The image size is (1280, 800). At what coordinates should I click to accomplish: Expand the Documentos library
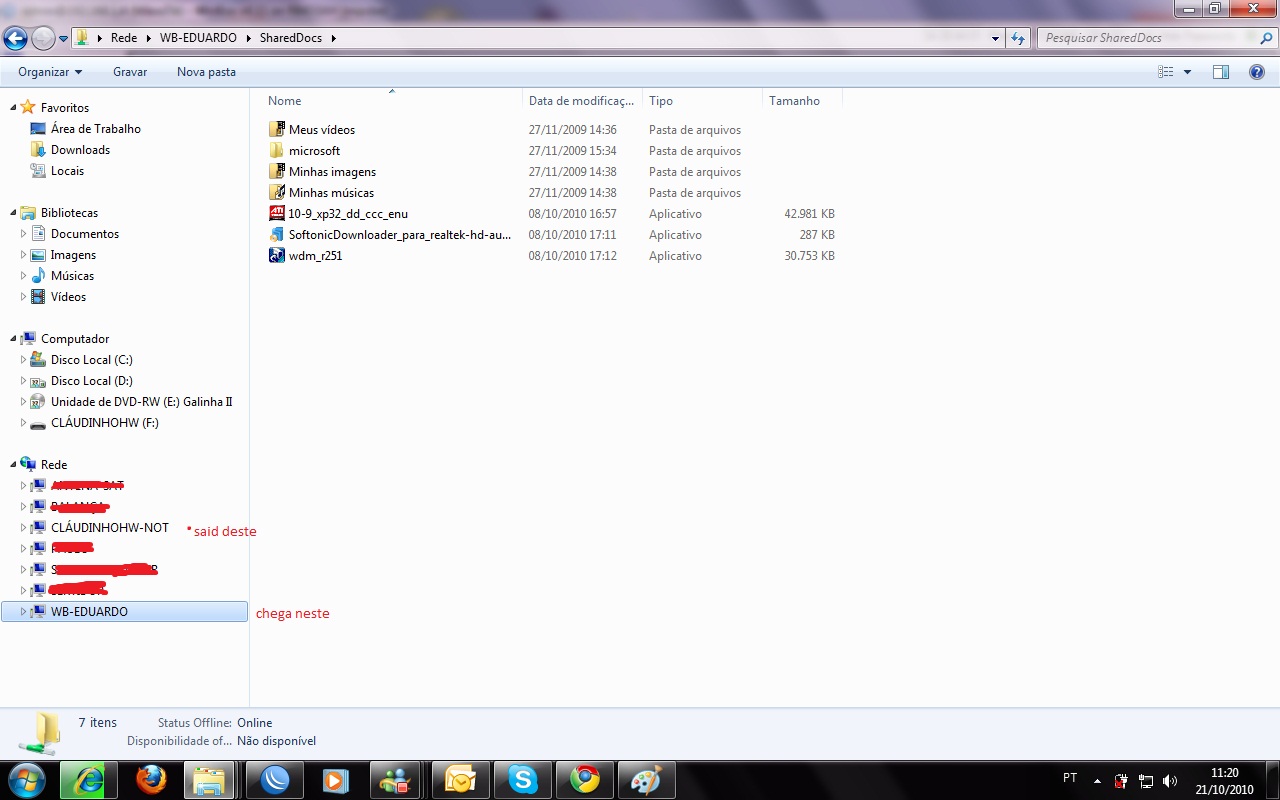(24, 234)
